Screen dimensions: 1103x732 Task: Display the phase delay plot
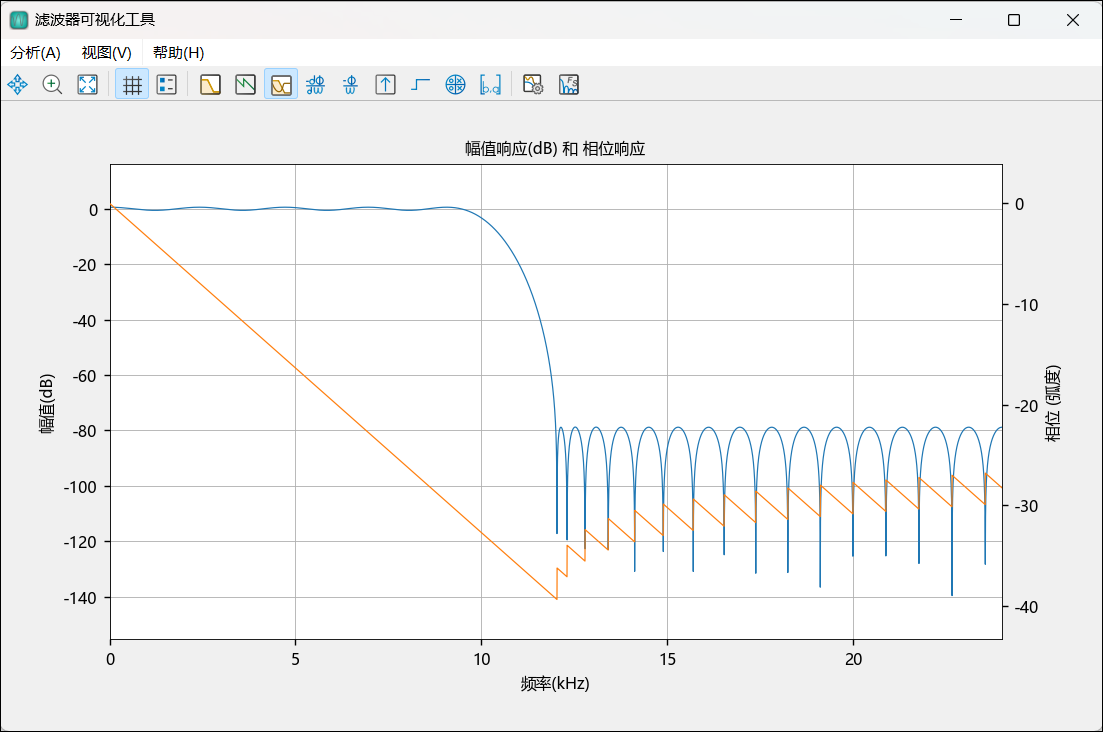[x=350, y=85]
